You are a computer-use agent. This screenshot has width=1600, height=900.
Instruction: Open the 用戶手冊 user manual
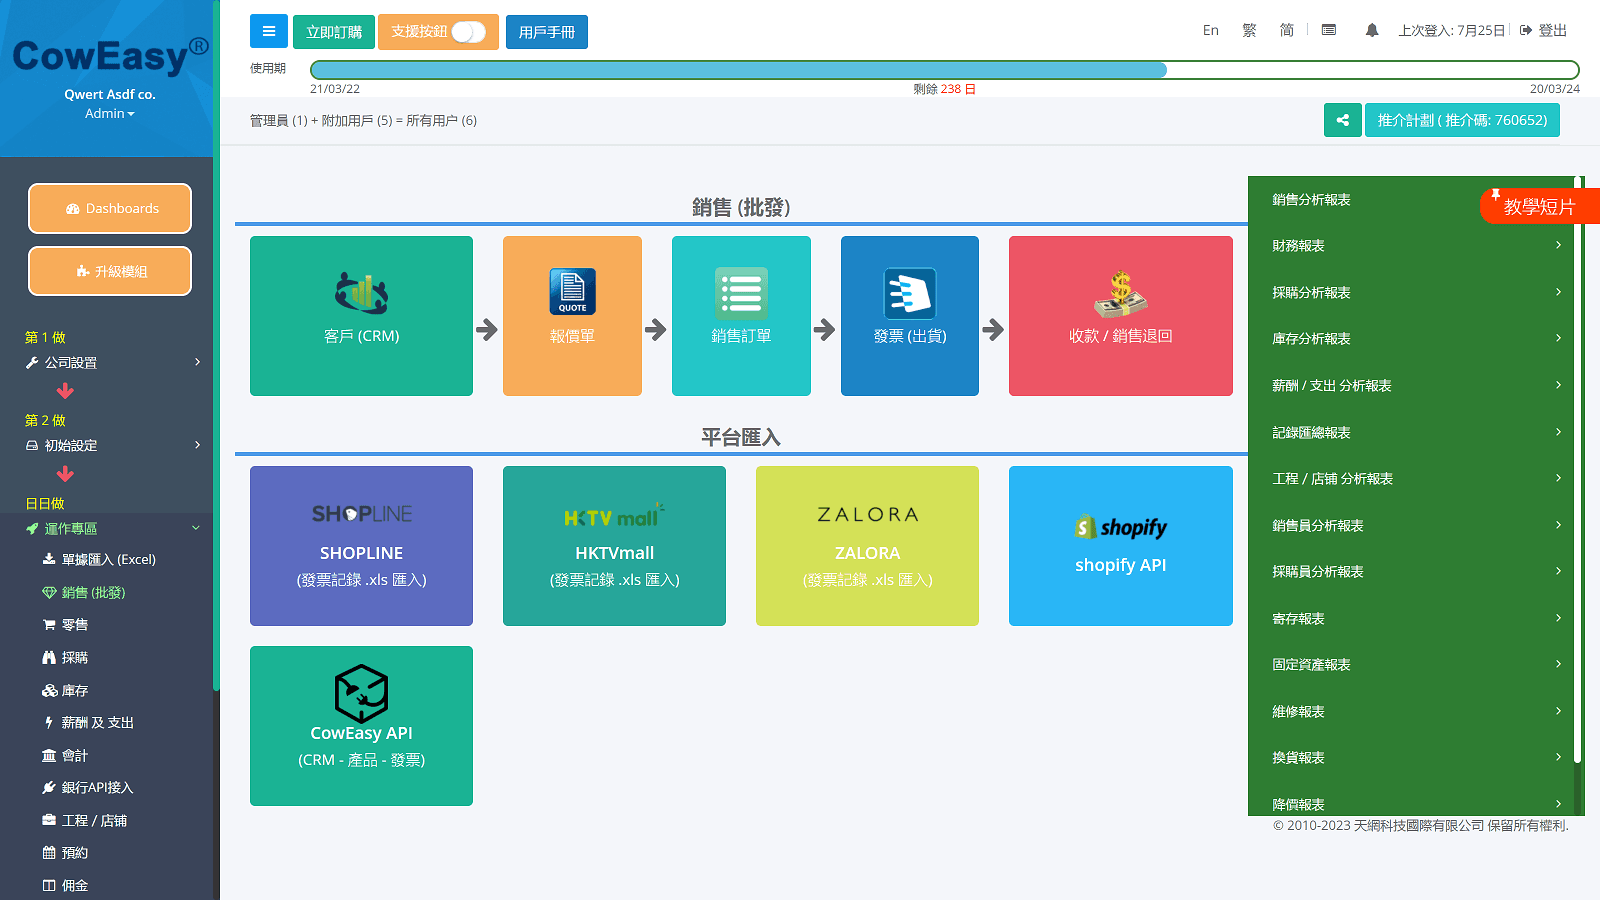tap(546, 31)
